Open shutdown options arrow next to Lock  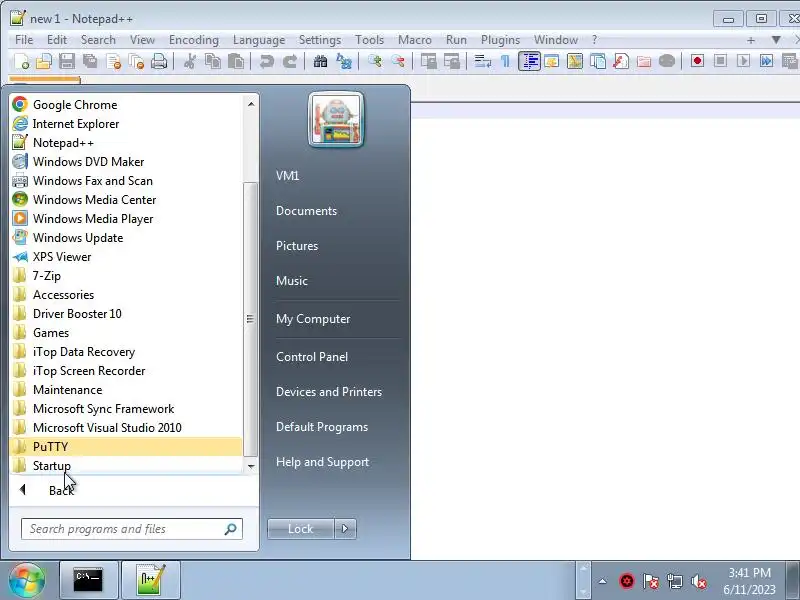345,529
